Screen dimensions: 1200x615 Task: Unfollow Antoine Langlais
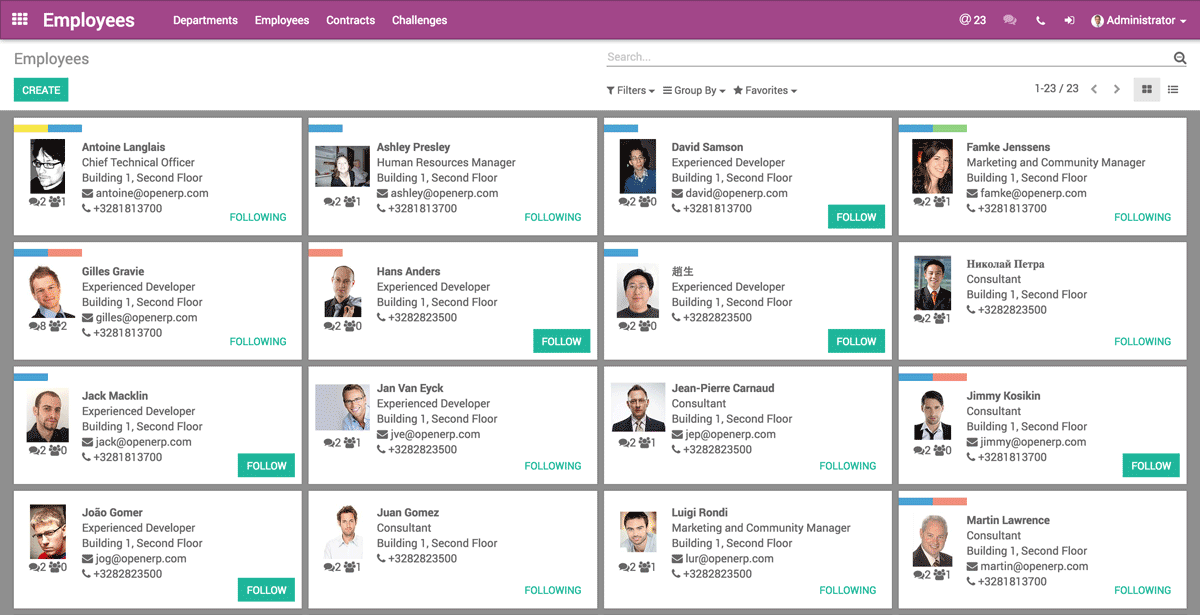pos(258,217)
